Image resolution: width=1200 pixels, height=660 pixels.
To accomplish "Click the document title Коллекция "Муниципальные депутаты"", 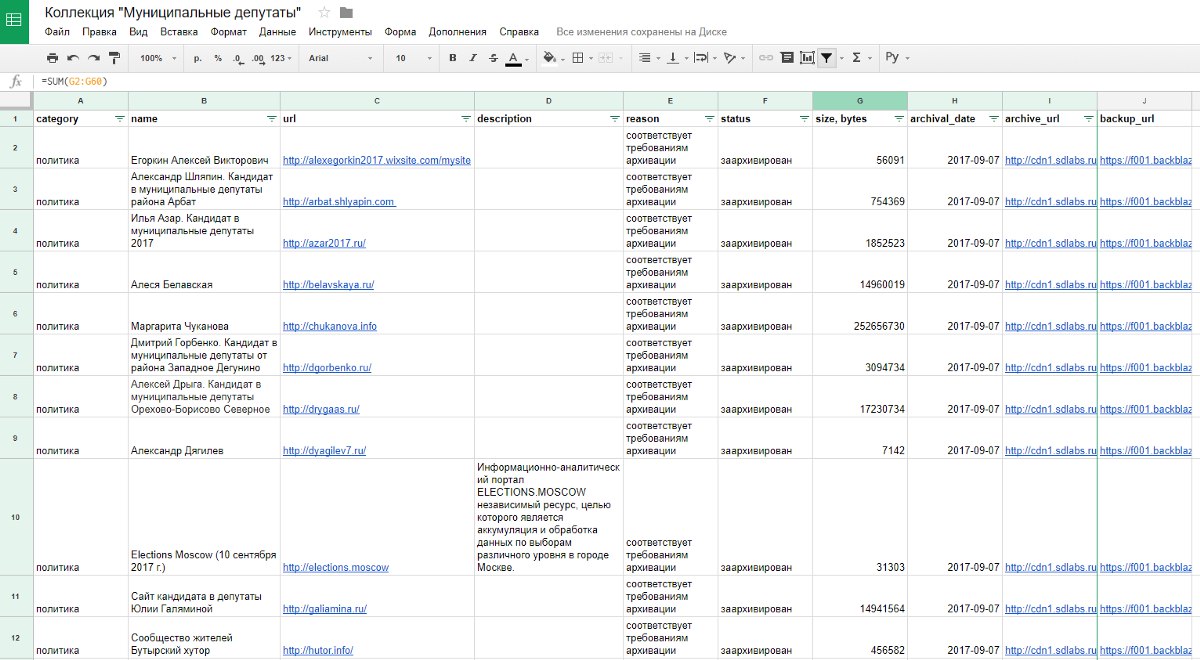I will click(173, 12).
